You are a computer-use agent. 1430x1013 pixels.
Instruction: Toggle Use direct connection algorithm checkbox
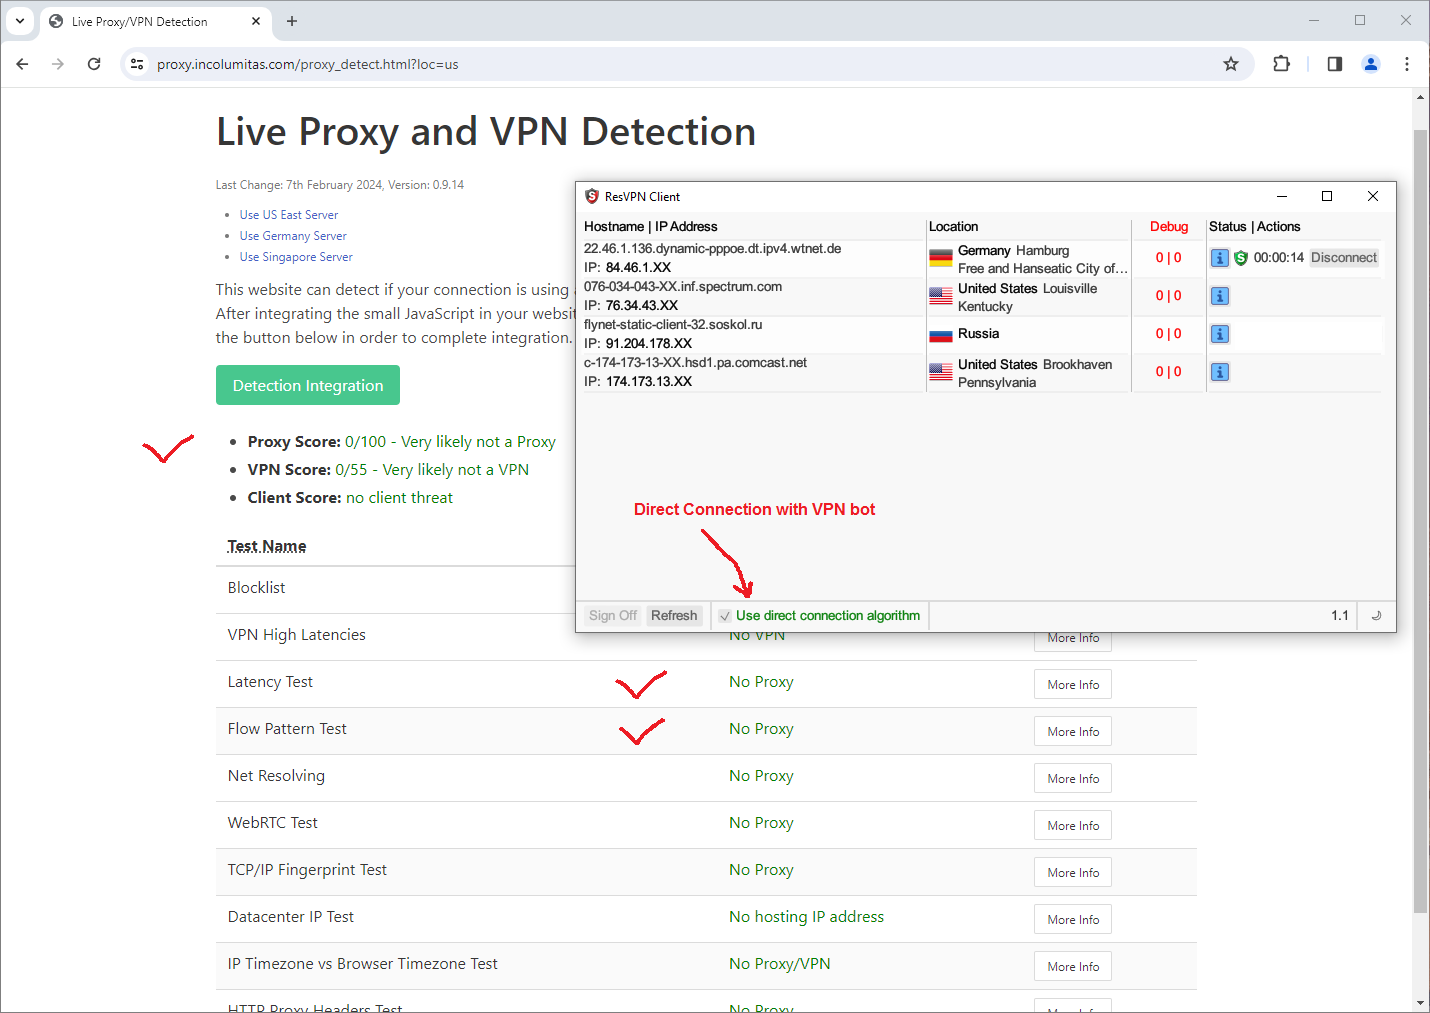pos(725,616)
